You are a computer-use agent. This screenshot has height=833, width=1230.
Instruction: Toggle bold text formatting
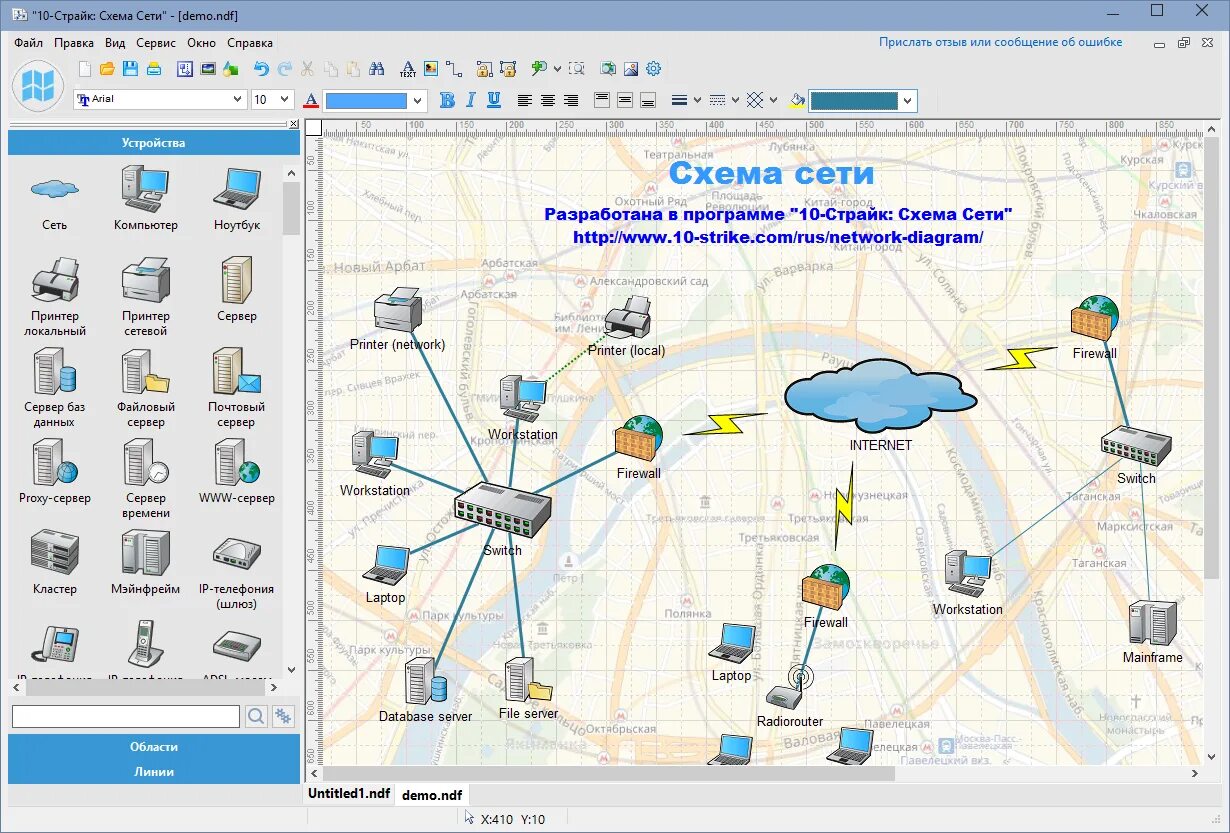[x=447, y=100]
